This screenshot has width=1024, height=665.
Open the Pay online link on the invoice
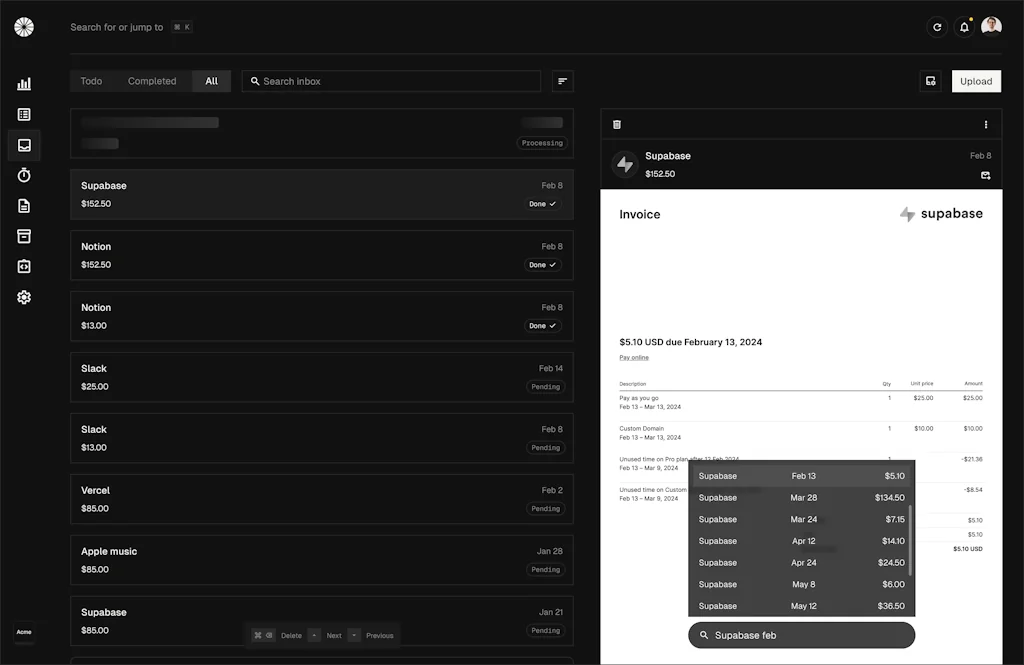pyautogui.click(x=633, y=357)
